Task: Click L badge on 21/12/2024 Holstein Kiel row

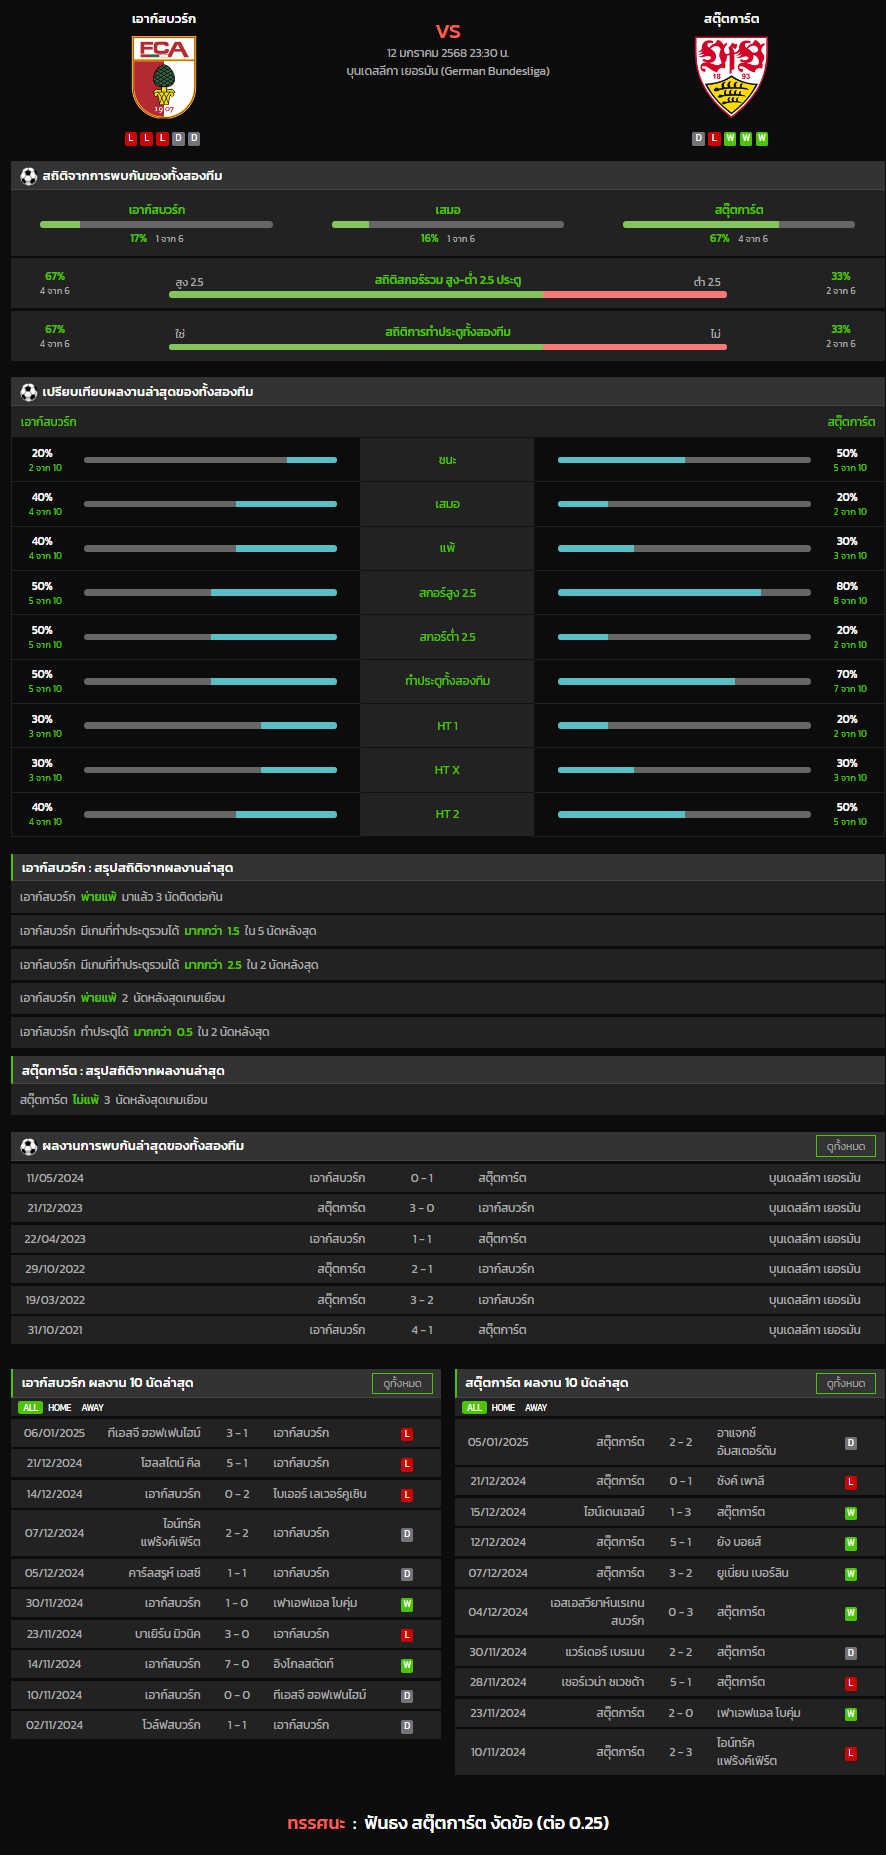Action: (x=407, y=1464)
